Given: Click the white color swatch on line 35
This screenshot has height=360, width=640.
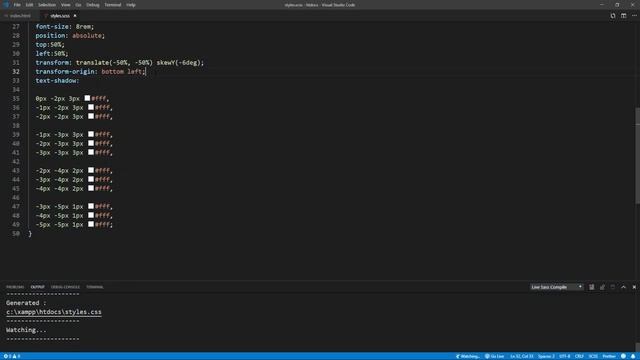Looking at the screenshot, I should (87, 98).
